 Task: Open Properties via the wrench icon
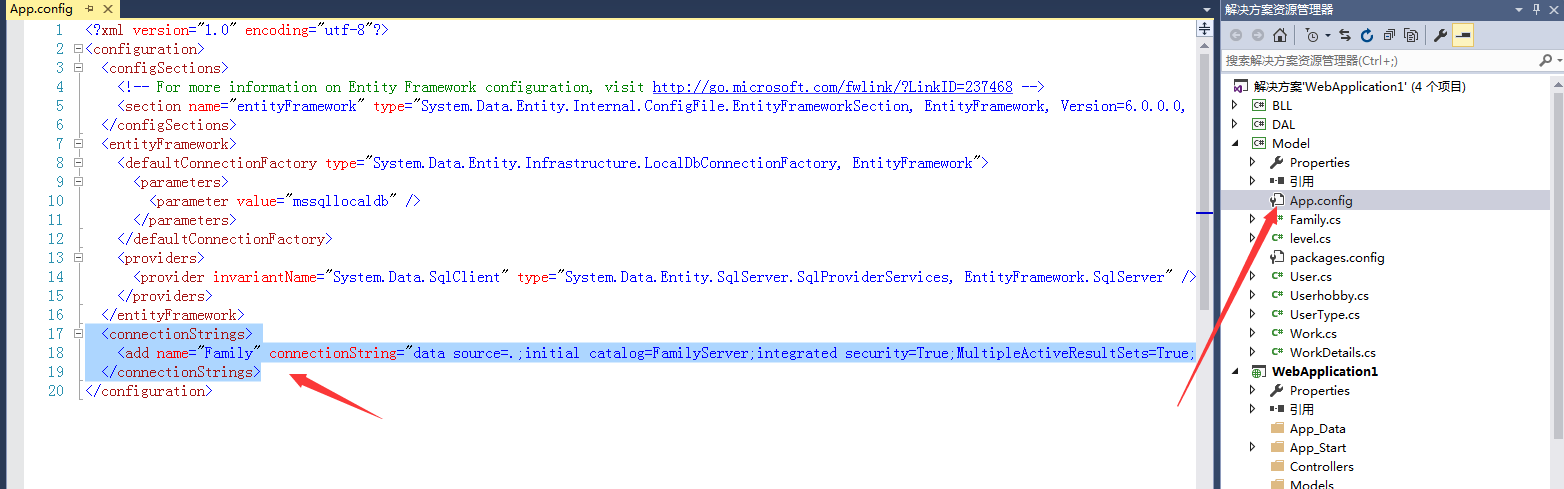click(x=1440, y=35)
